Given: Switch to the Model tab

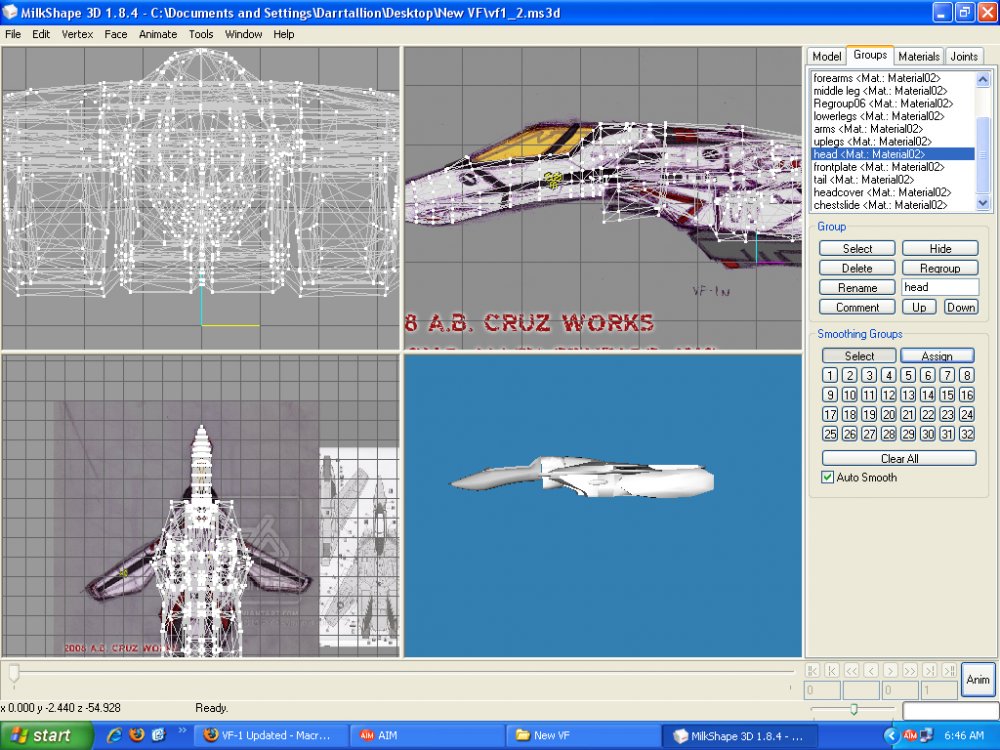Looking at the screenshot, I should click(x=827, y=56).
